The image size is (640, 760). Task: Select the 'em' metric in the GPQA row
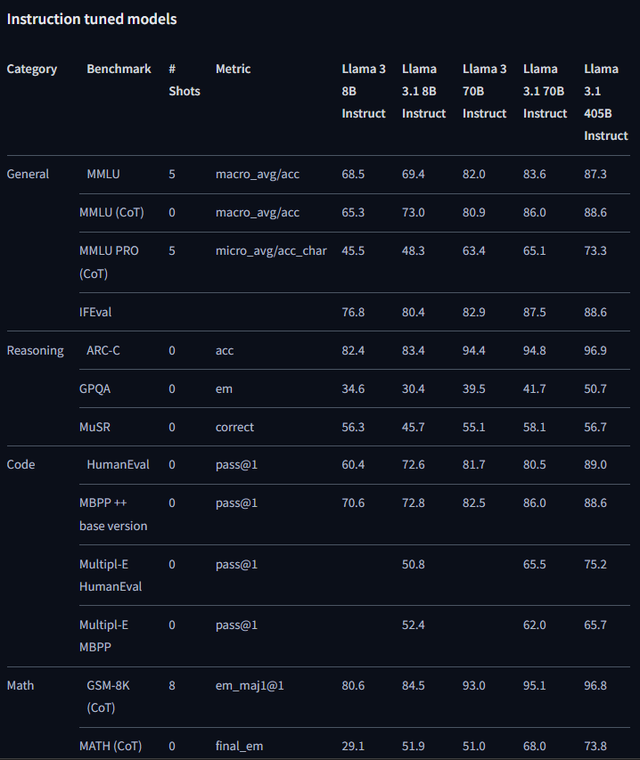[x=224, y=389]
